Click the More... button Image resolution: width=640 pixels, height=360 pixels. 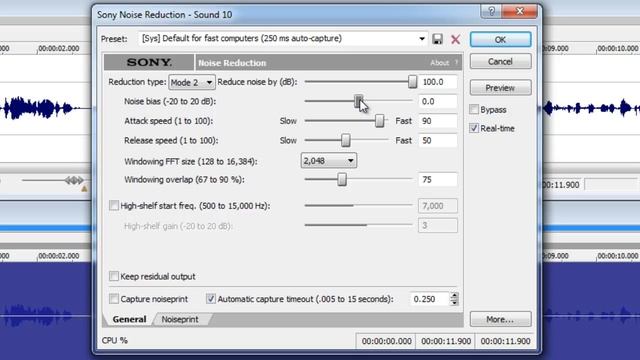tap(500, 319)
